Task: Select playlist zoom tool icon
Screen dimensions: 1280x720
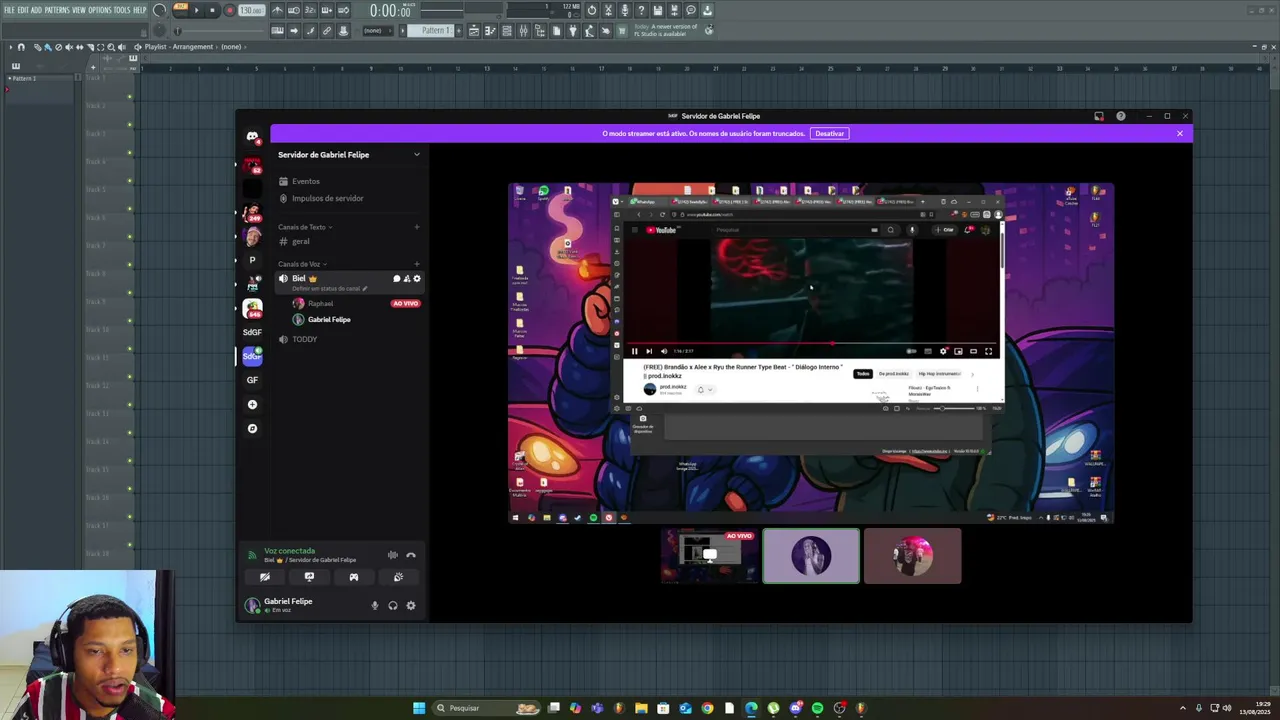Action: coord(111,47)
